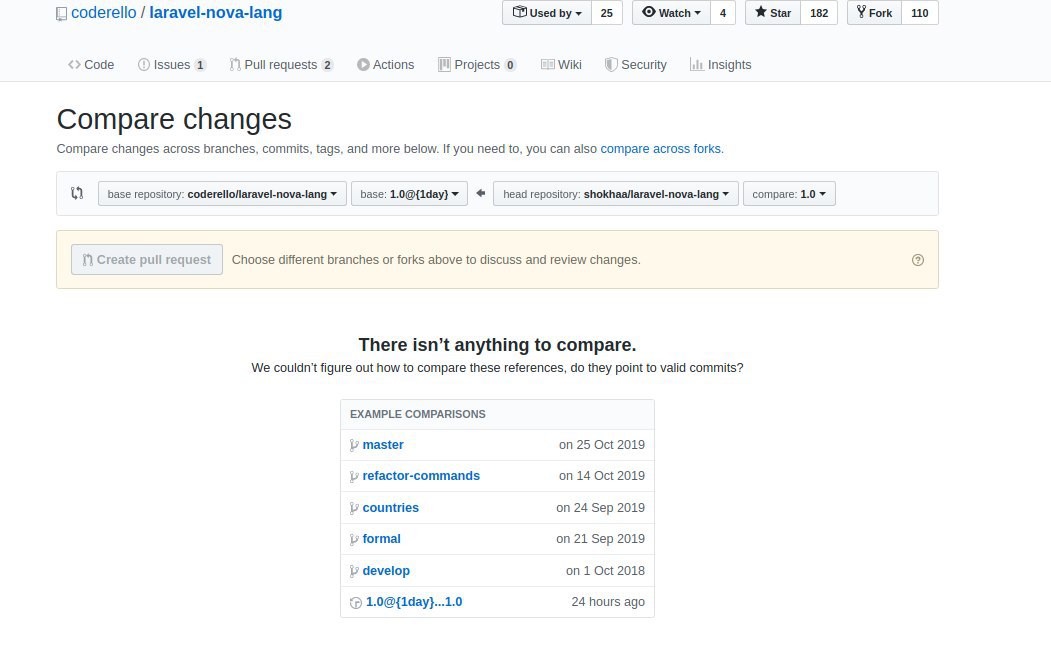
Task: Open the Watch dropdown button
Action: click(671, 13)
